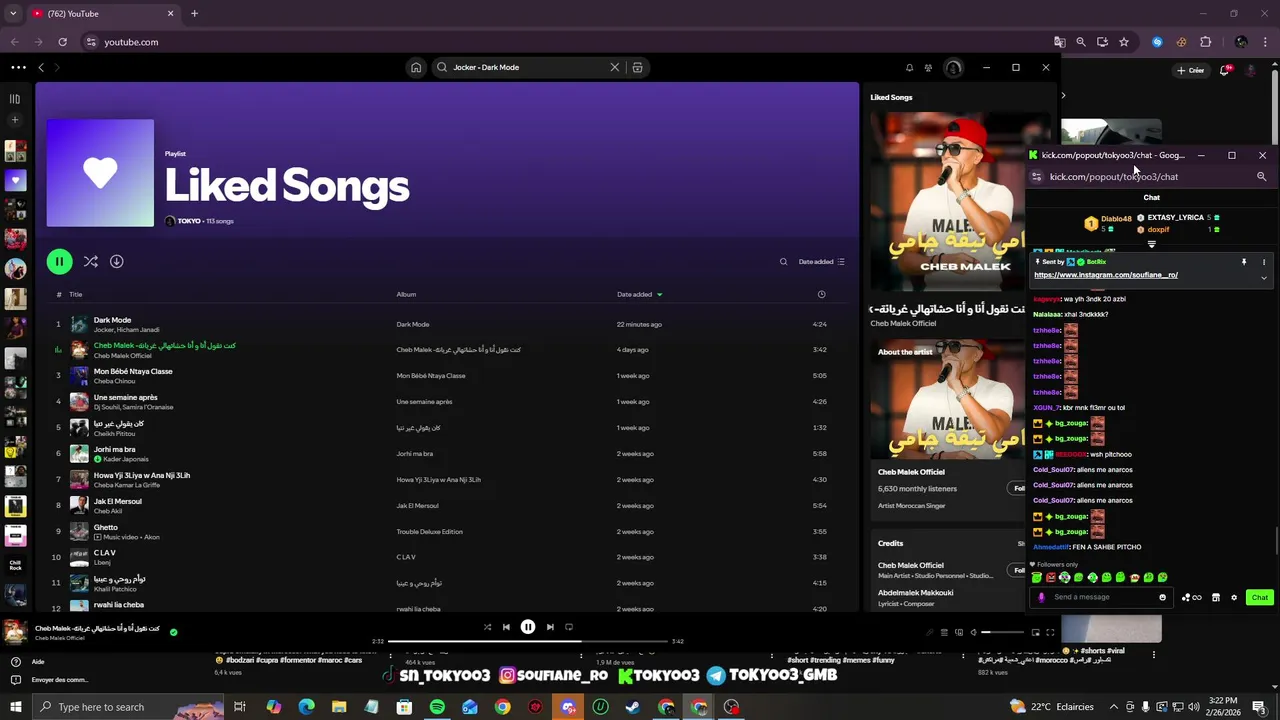Open Spotify from the Windows taskbar

tap(437, 707)
